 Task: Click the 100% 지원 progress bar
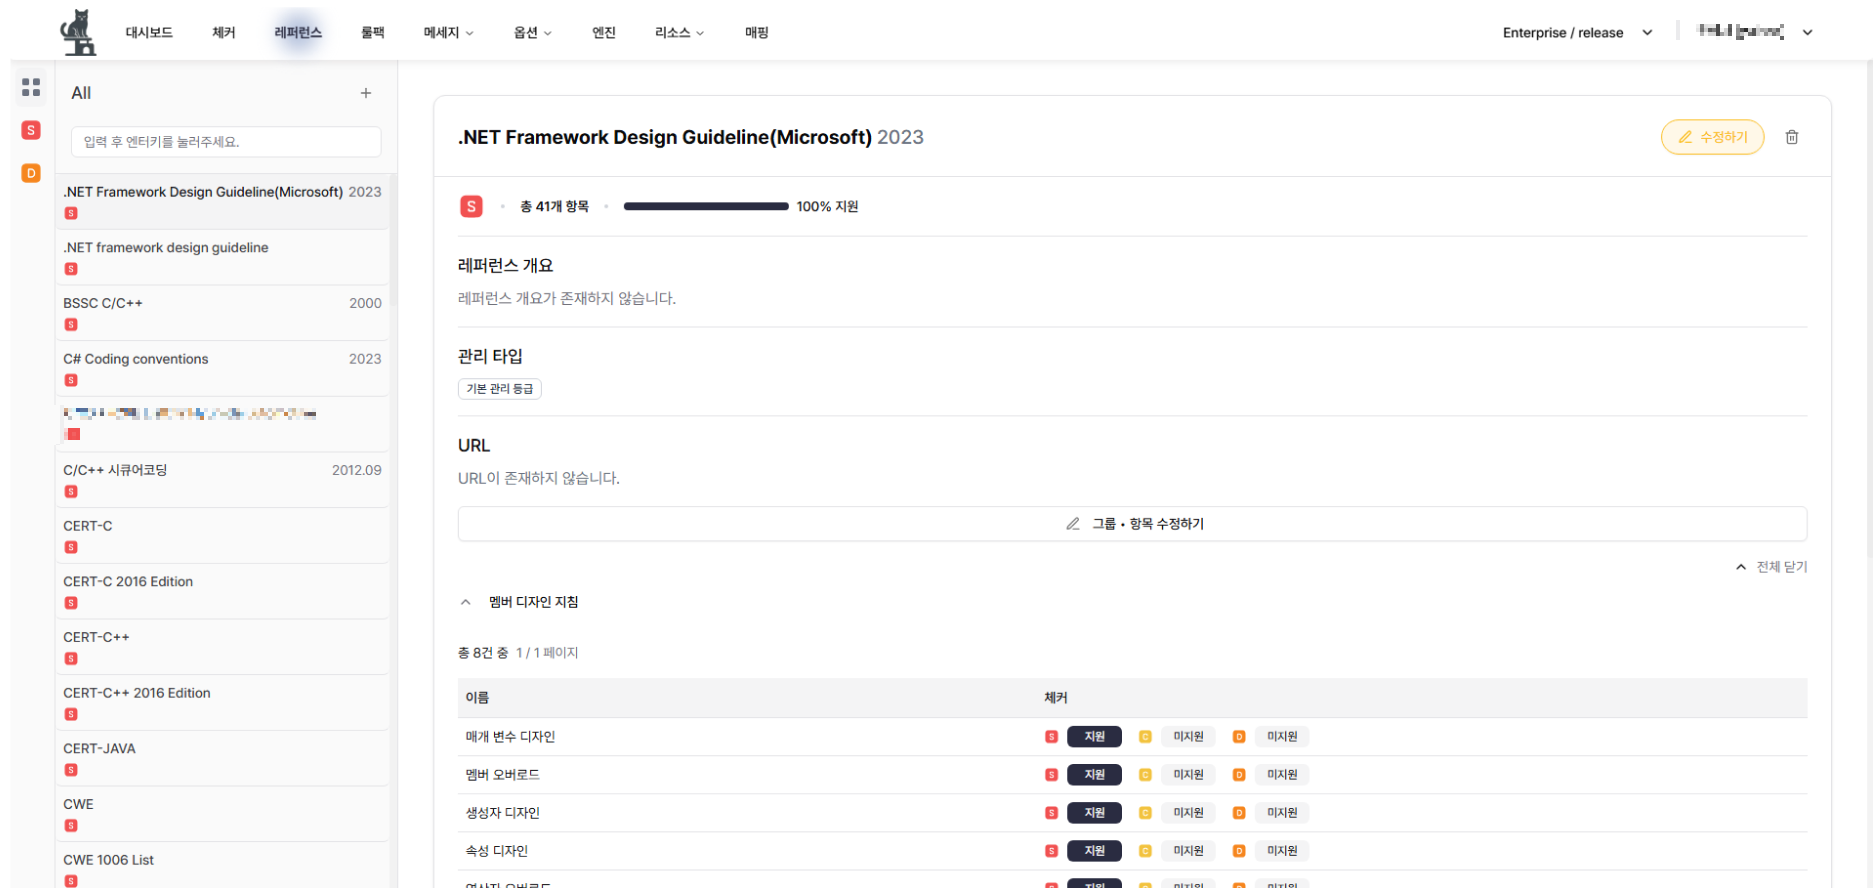[706, 206]
